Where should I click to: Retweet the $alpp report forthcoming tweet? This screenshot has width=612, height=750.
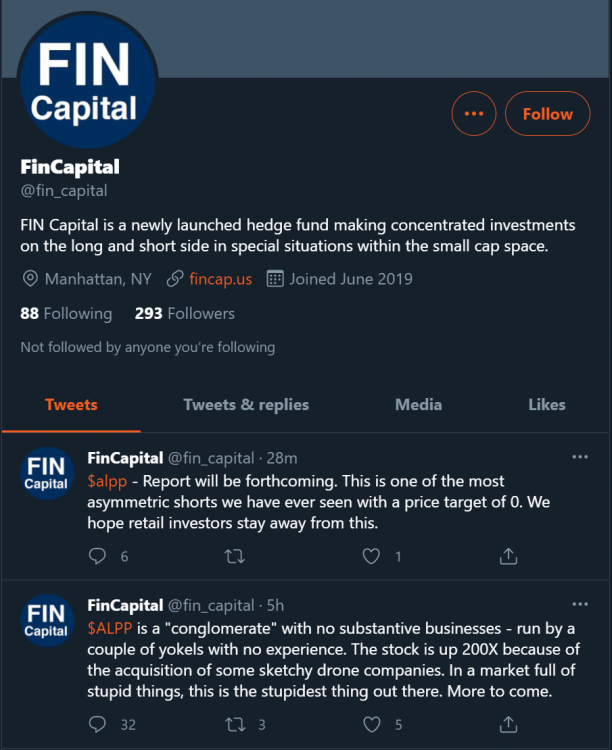(x=234, y=556)
